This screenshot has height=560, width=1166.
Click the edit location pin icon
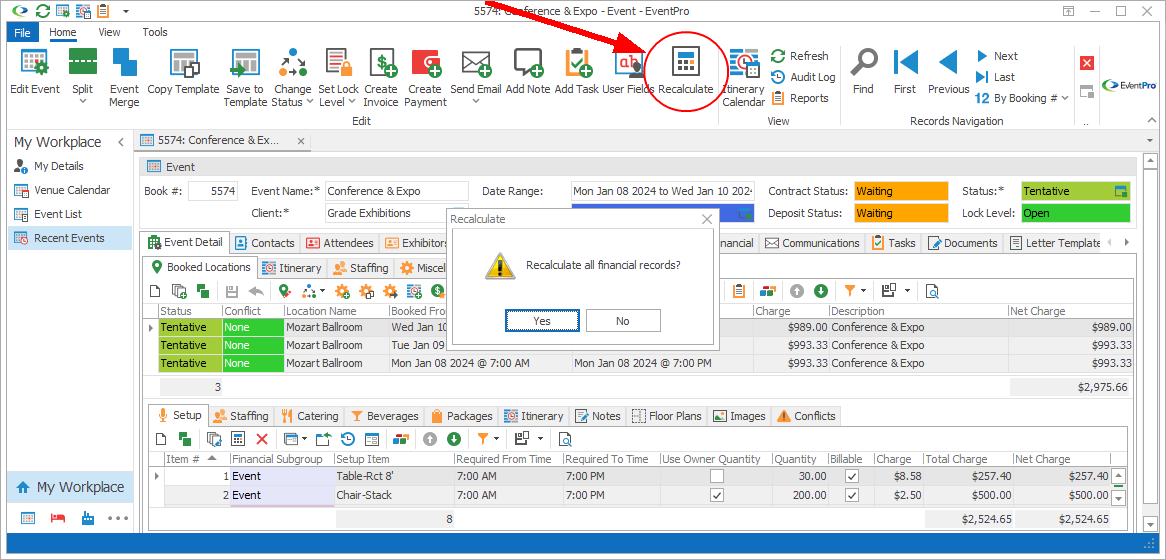(284, 291)
